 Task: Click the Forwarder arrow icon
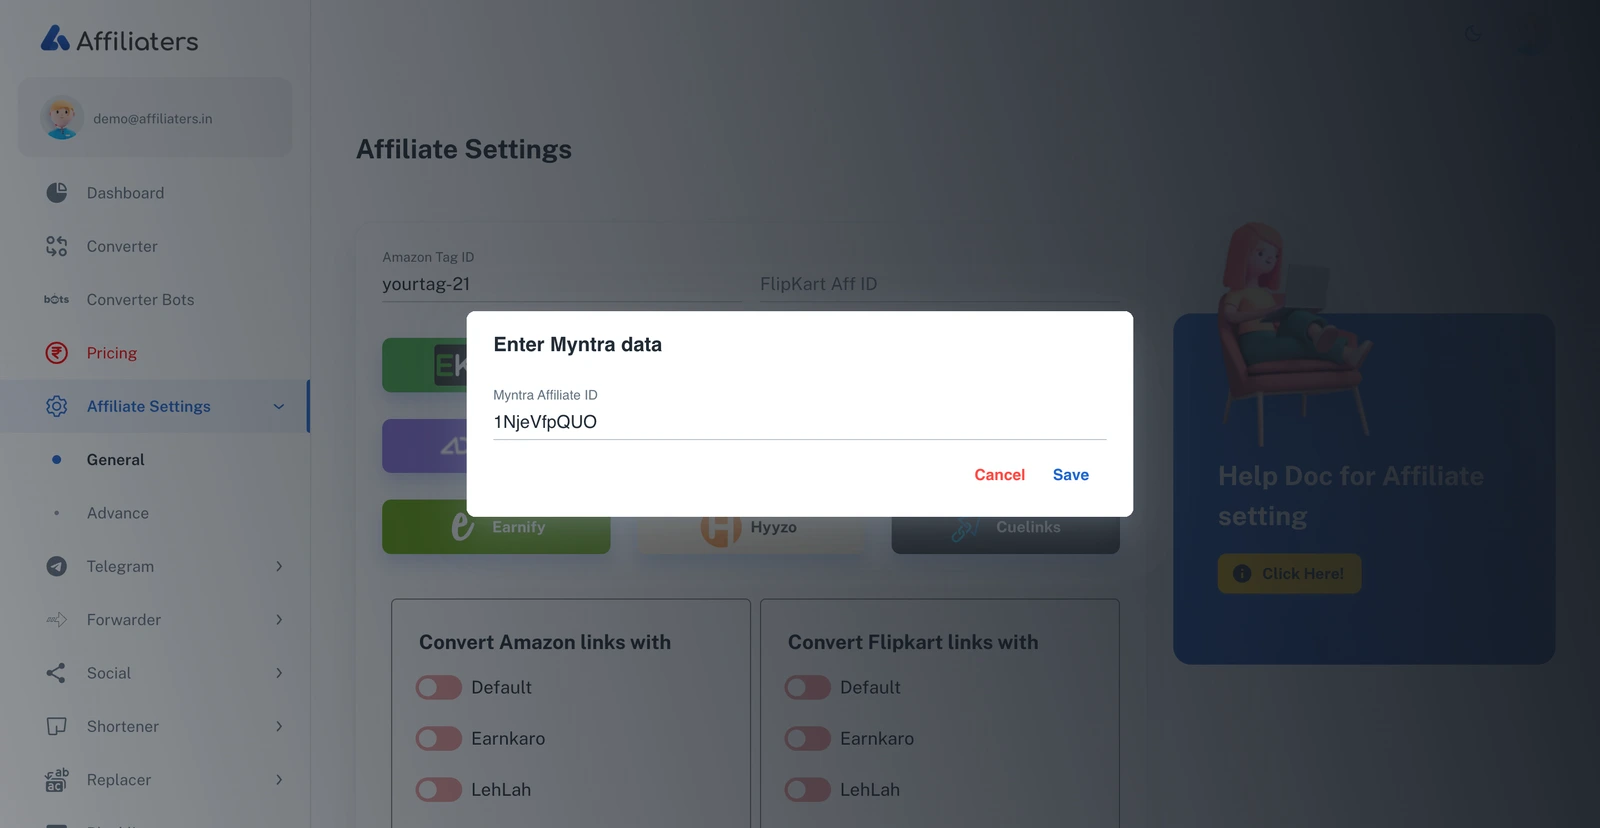(57, 620)
